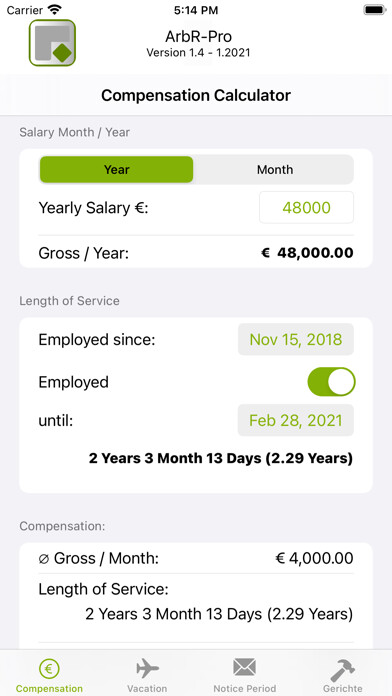Select the Year salary segment
The image size is (392, 696).
tap(117, 170)
